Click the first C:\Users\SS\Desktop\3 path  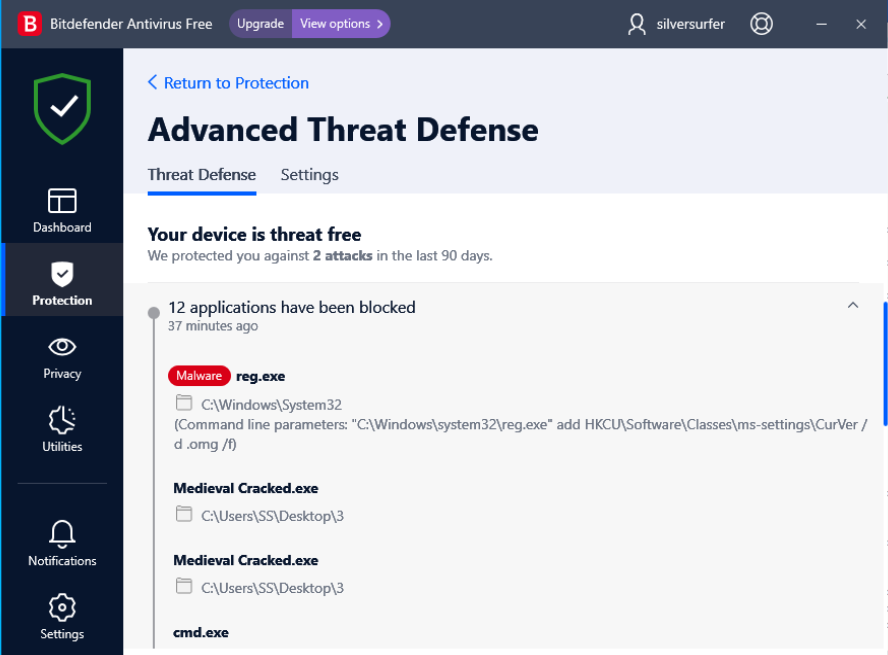point(272,516)
